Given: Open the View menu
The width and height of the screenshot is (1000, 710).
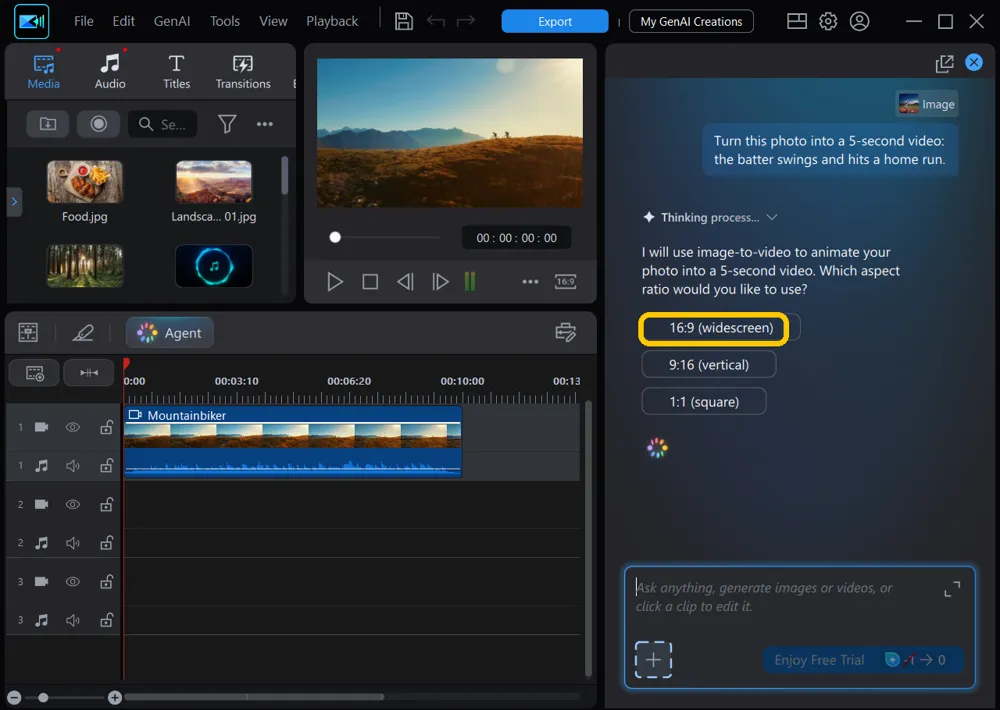Looking at the screenshot, I should (273, 21).
